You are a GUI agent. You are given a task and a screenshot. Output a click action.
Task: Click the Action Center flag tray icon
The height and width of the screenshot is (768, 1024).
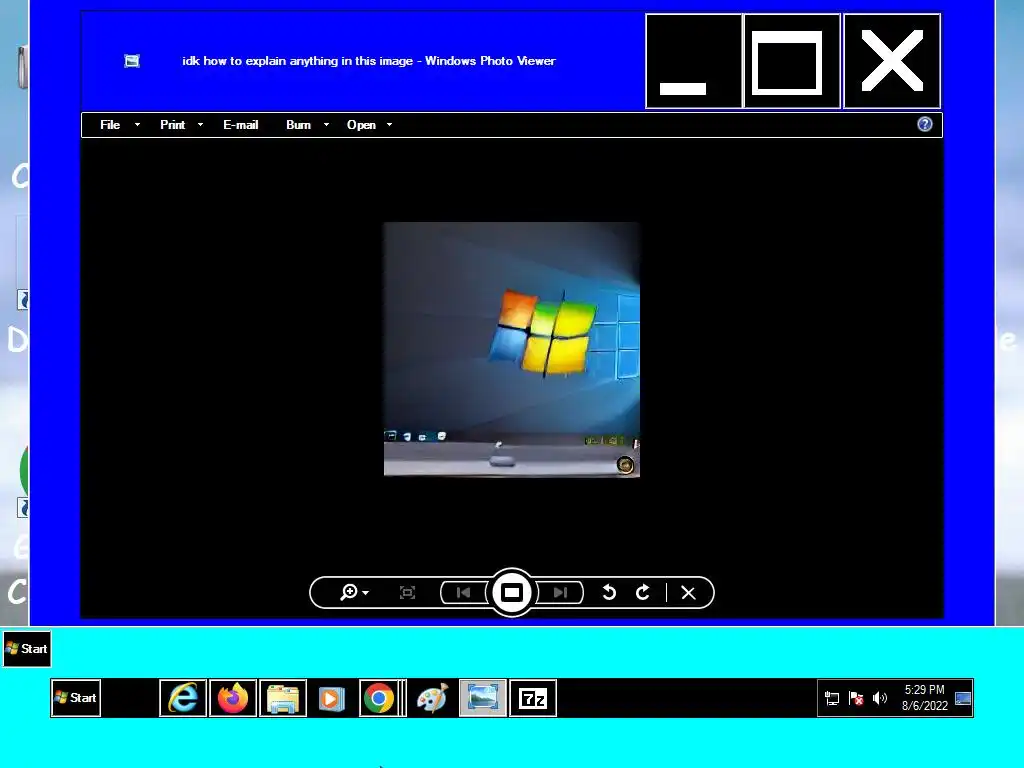coord(856,698)
